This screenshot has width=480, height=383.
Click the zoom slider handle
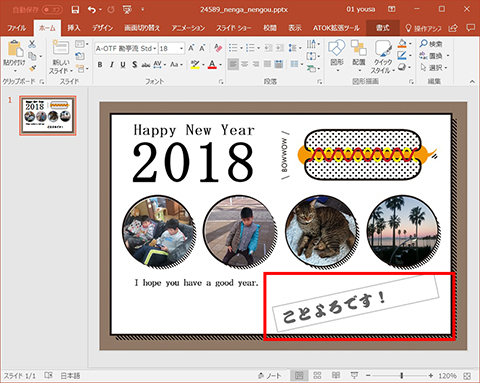tap(402, 376)
